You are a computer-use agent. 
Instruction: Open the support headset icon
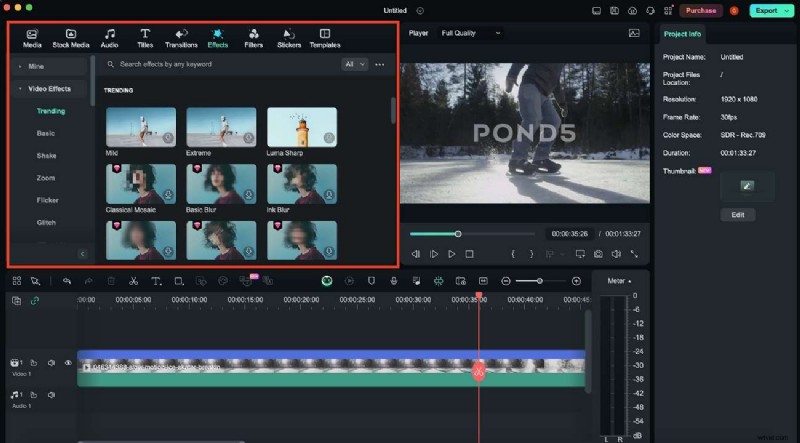(650, 11)
